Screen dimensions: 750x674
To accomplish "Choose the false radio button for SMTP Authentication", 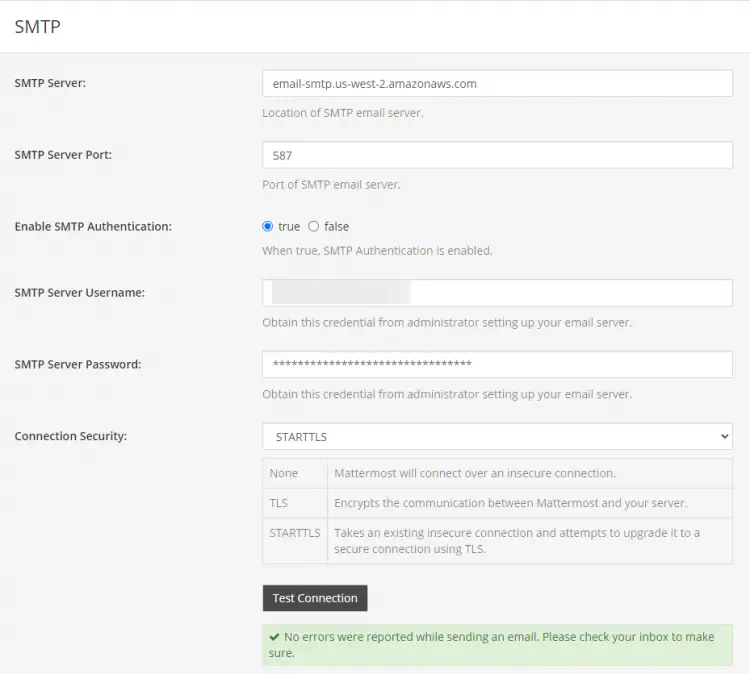I will [x=314, y=227].
